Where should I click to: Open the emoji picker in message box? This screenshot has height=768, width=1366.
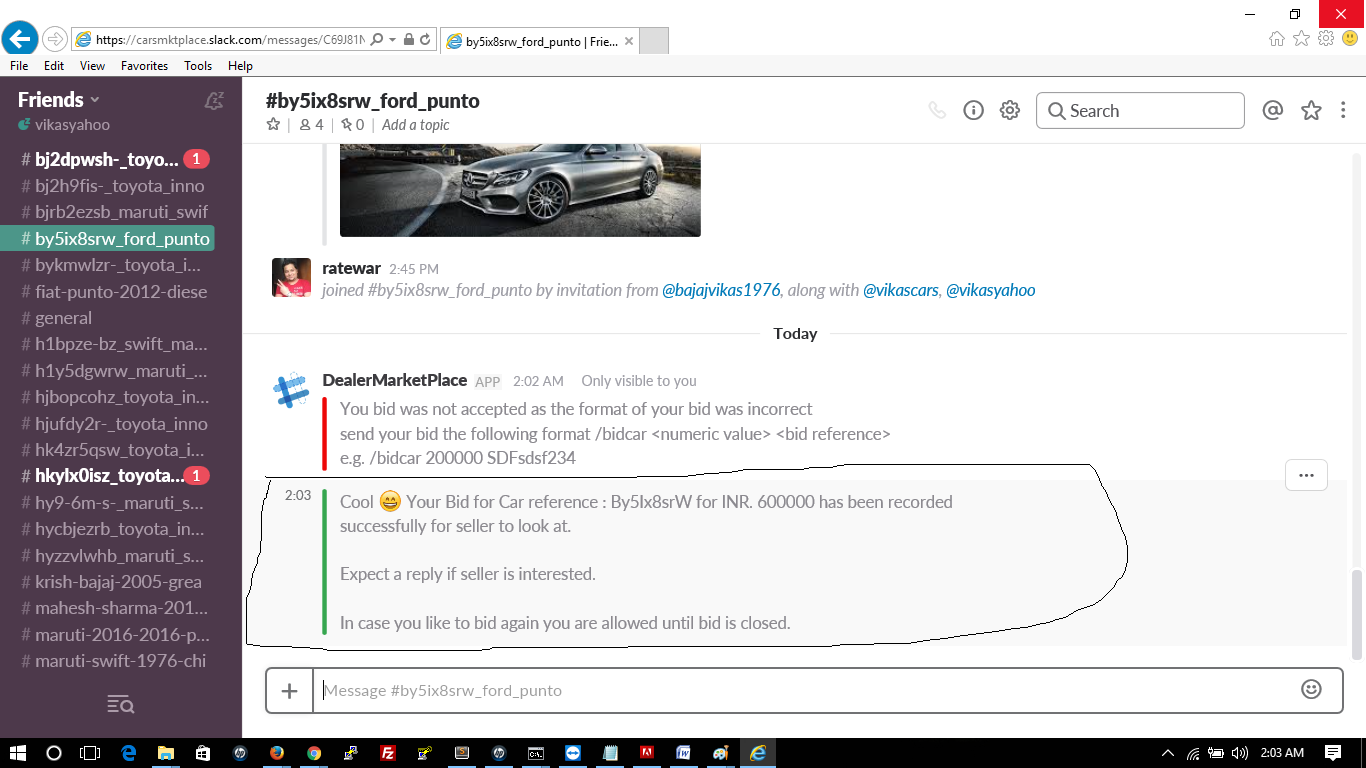coord(1311,689)
